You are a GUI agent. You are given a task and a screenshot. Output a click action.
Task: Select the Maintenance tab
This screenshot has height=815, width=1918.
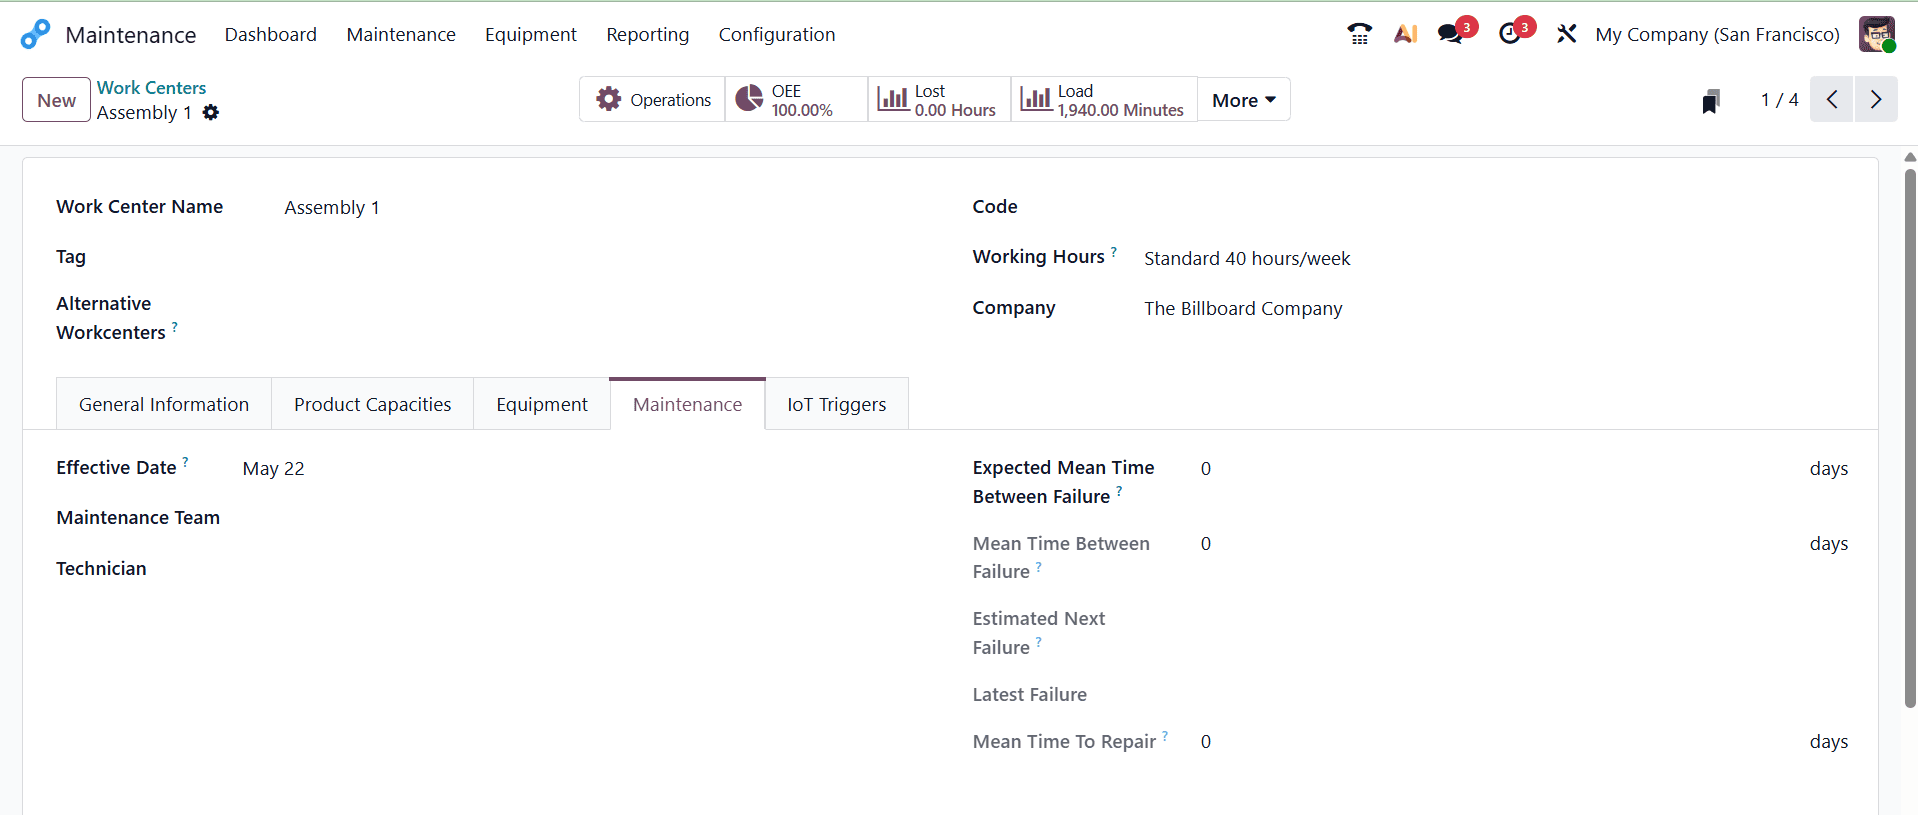(687, 404)
